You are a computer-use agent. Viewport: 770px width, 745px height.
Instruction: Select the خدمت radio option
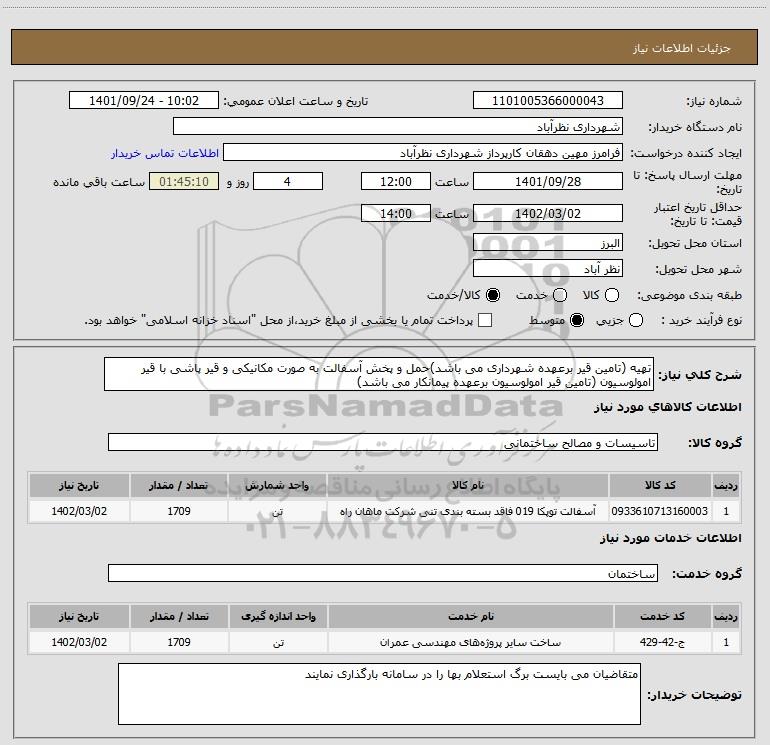pos(560,295)
